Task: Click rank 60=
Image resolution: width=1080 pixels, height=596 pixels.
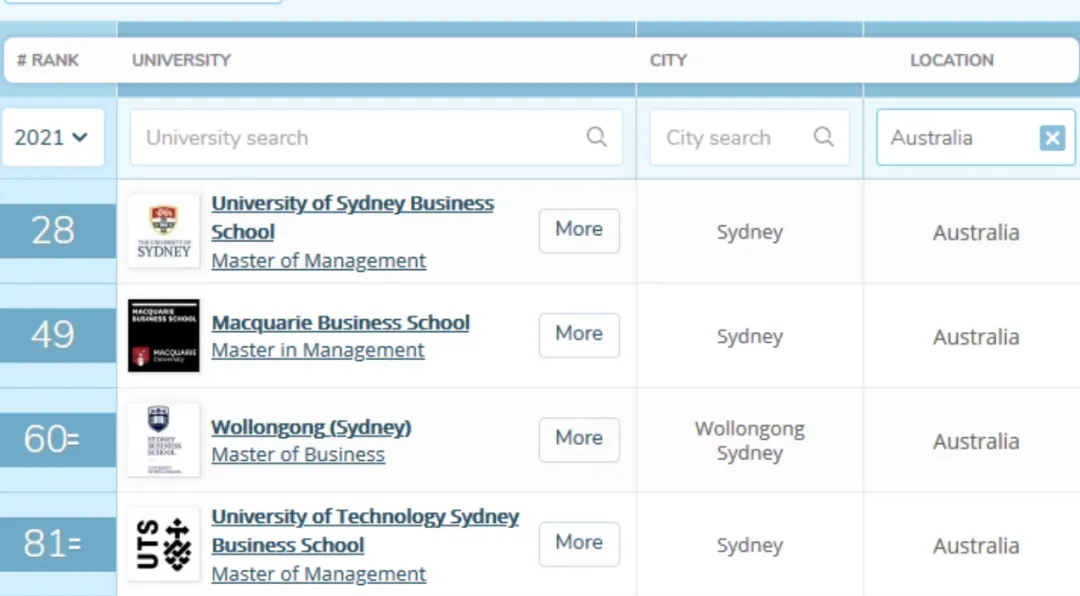Action: pyautogui.click(x=53, y=440)
